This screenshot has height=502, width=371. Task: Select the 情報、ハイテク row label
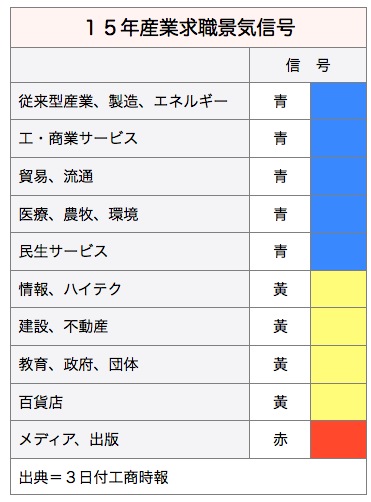[x=70, y=289]
